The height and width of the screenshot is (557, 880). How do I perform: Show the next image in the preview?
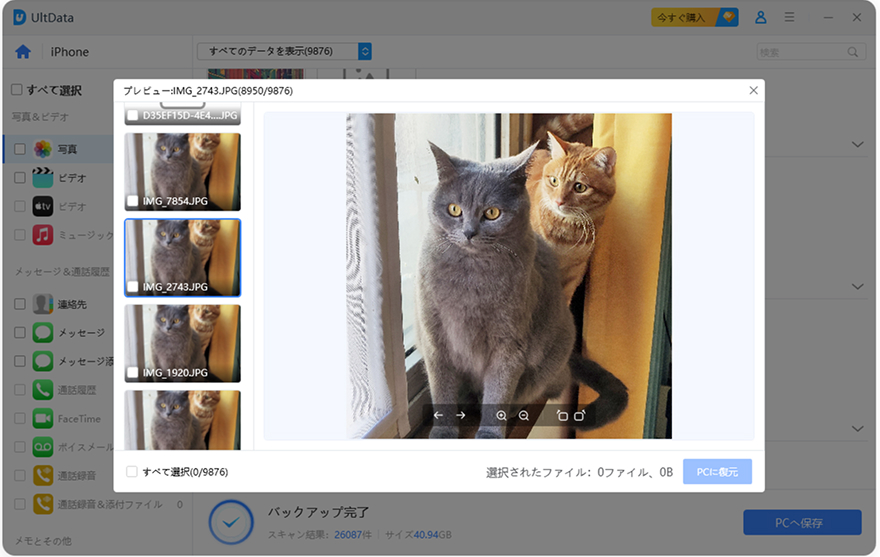pyautogui.click(x=461, y=416)
